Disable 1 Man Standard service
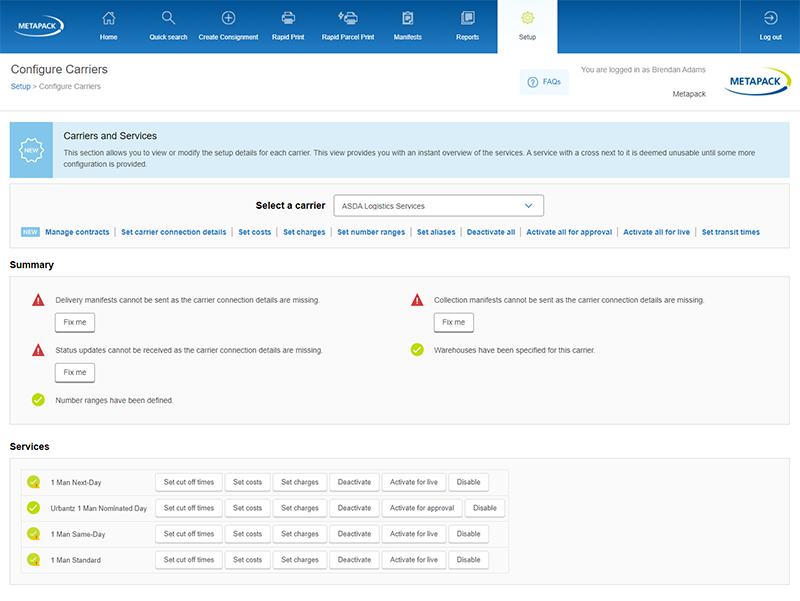Image resolution: width=800 pixels, height=601 pixels. coord(468,560)
